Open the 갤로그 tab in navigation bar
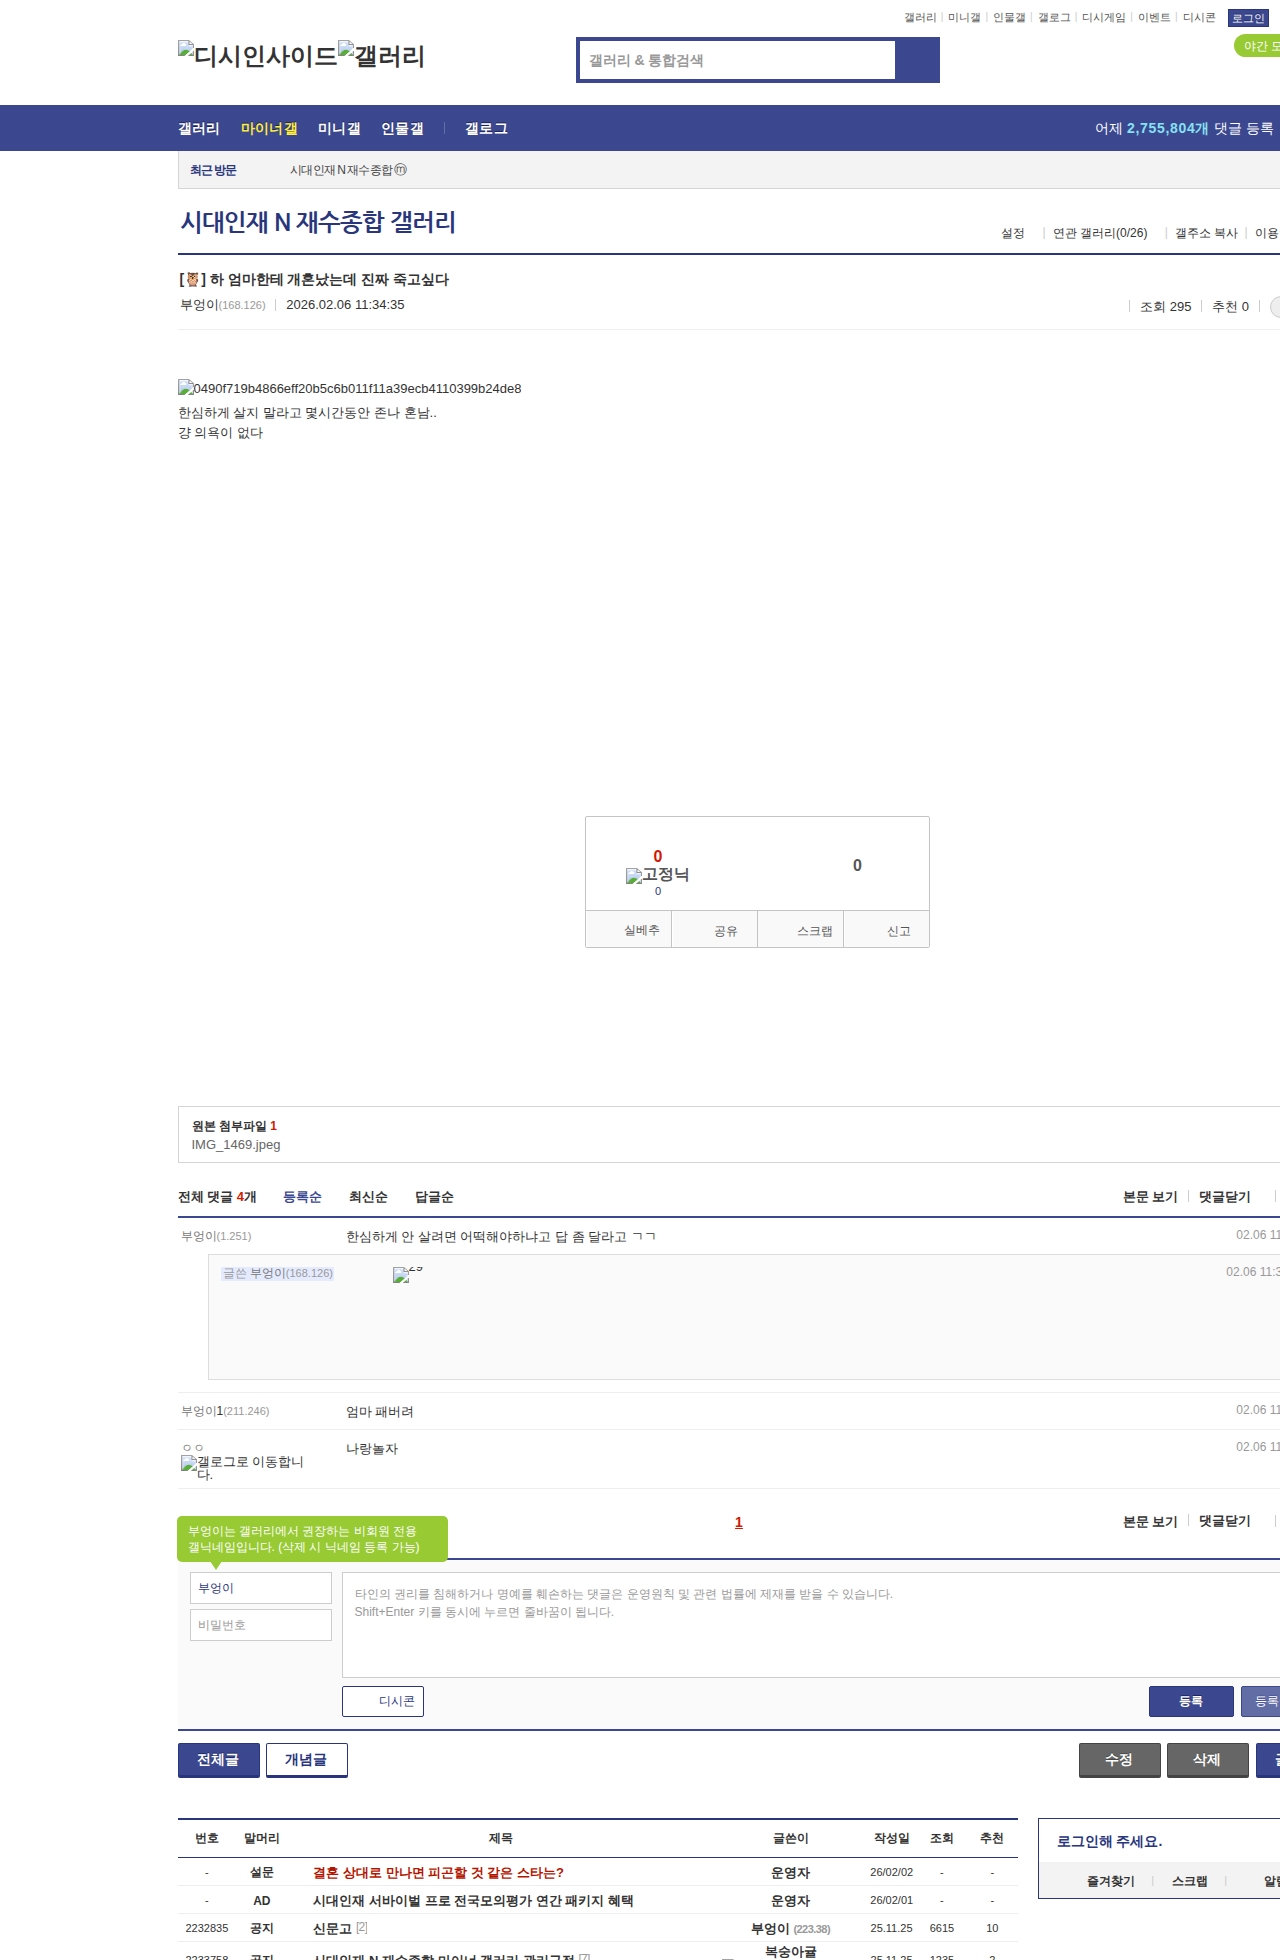The width and height of the screenshot is (1280, 1960). click(x=486, y=129)
